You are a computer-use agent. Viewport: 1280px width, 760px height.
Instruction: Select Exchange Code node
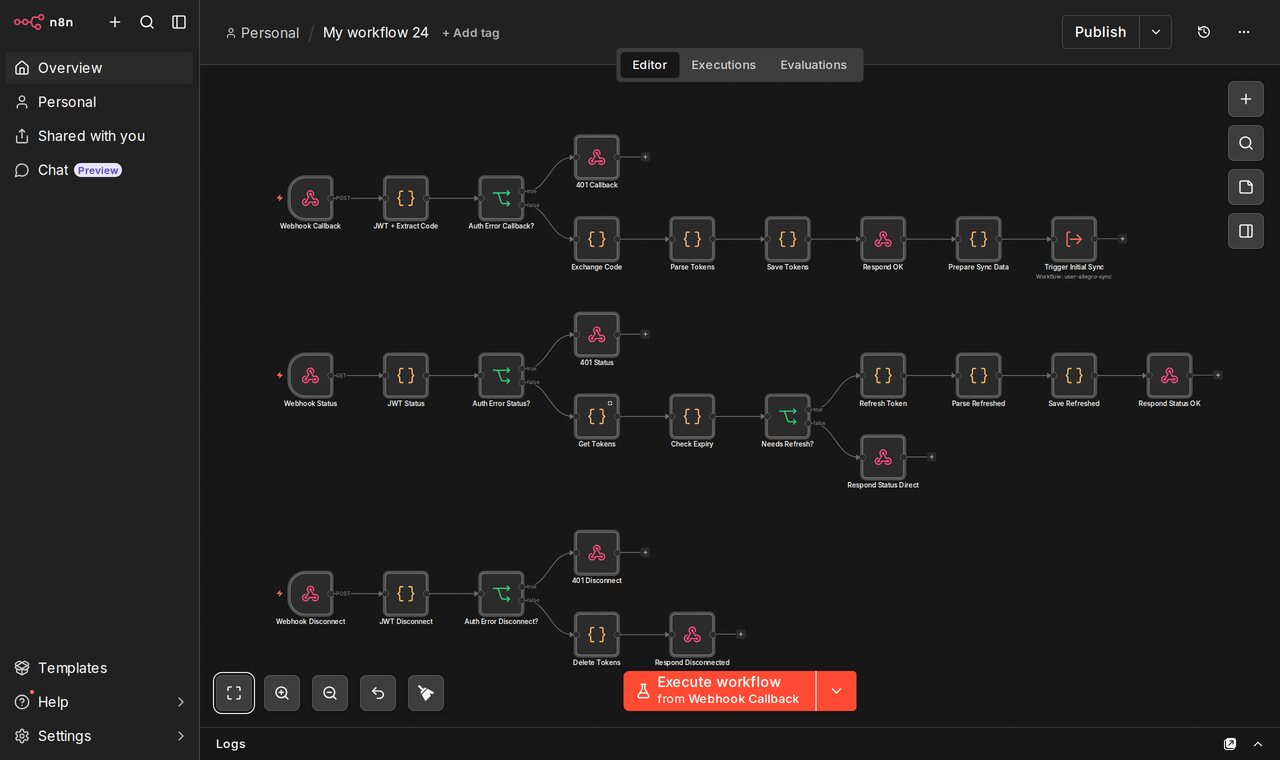click(597, 239)
